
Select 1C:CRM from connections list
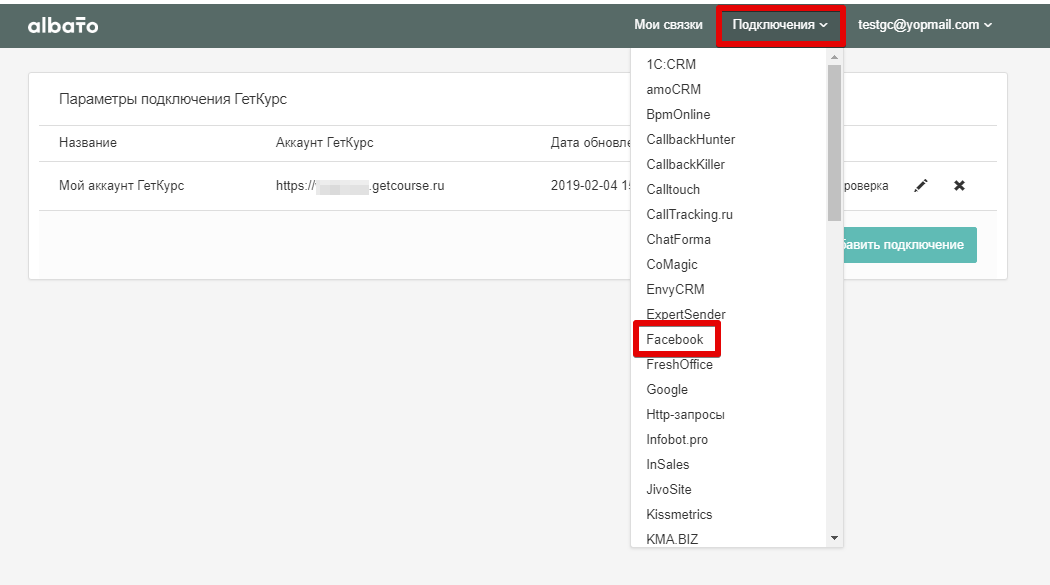coord(671,64)
